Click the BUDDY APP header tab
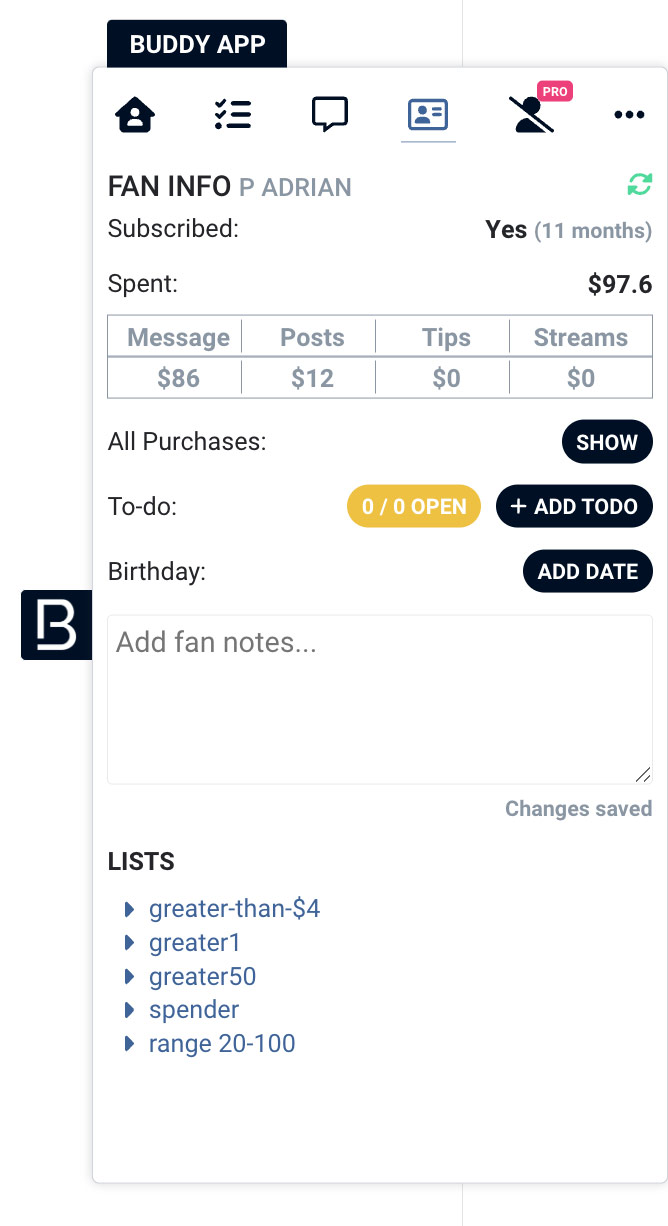This screenshot has height=1226, width=668. tap(197, 44)
